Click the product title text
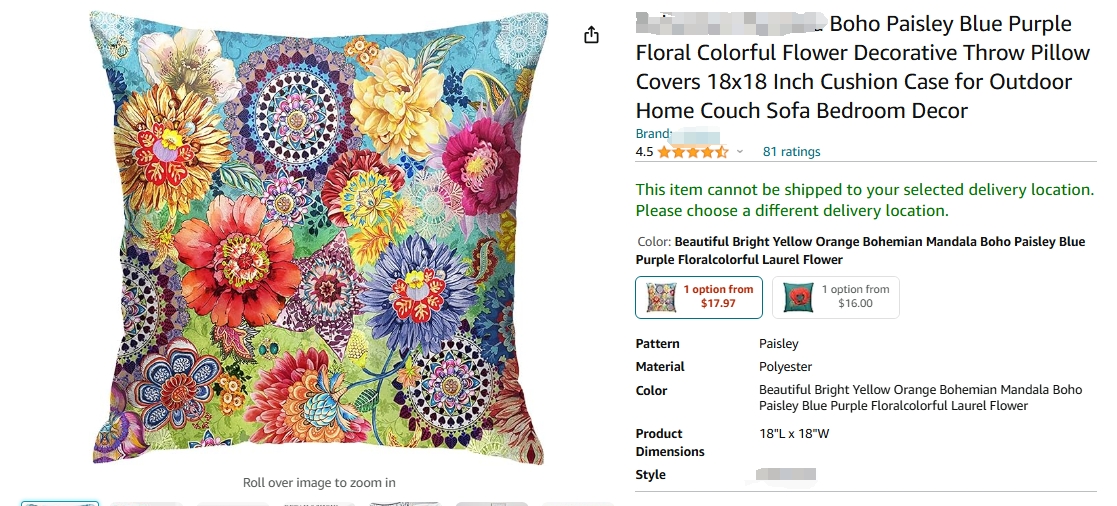 pyautogui.click(x=863, y=67)
